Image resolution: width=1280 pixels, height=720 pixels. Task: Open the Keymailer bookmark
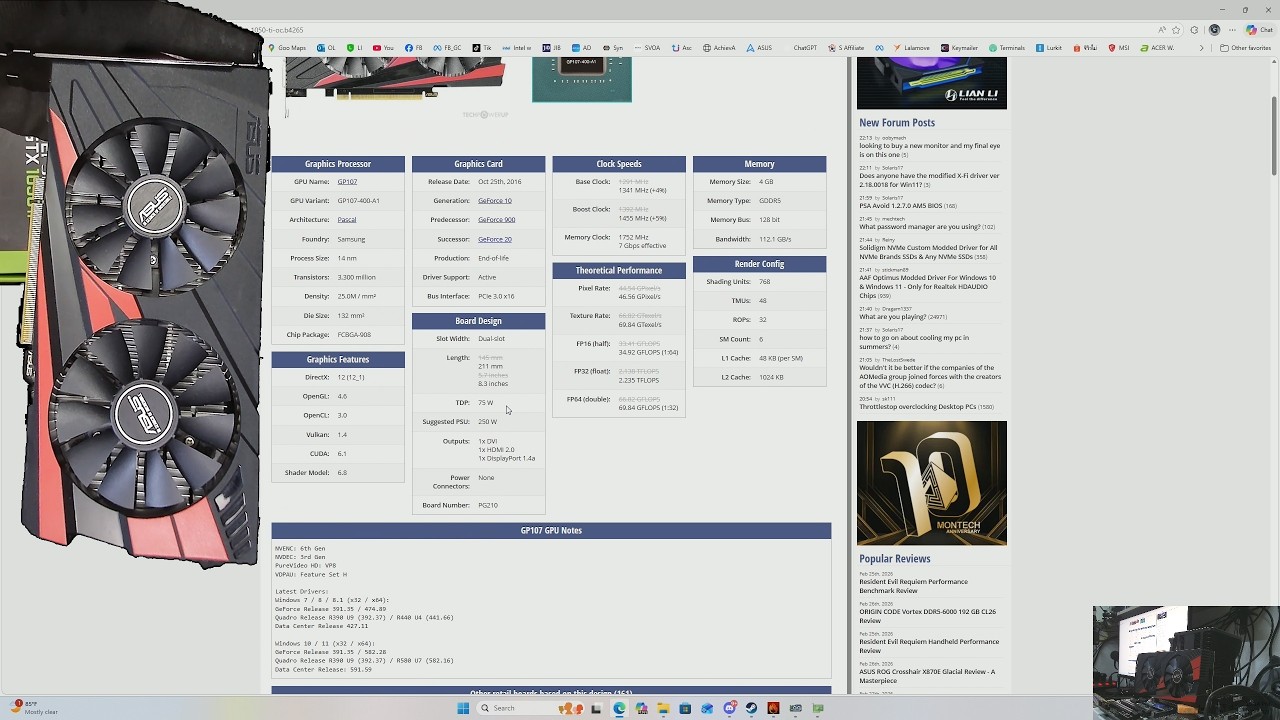tap(959, 48)
